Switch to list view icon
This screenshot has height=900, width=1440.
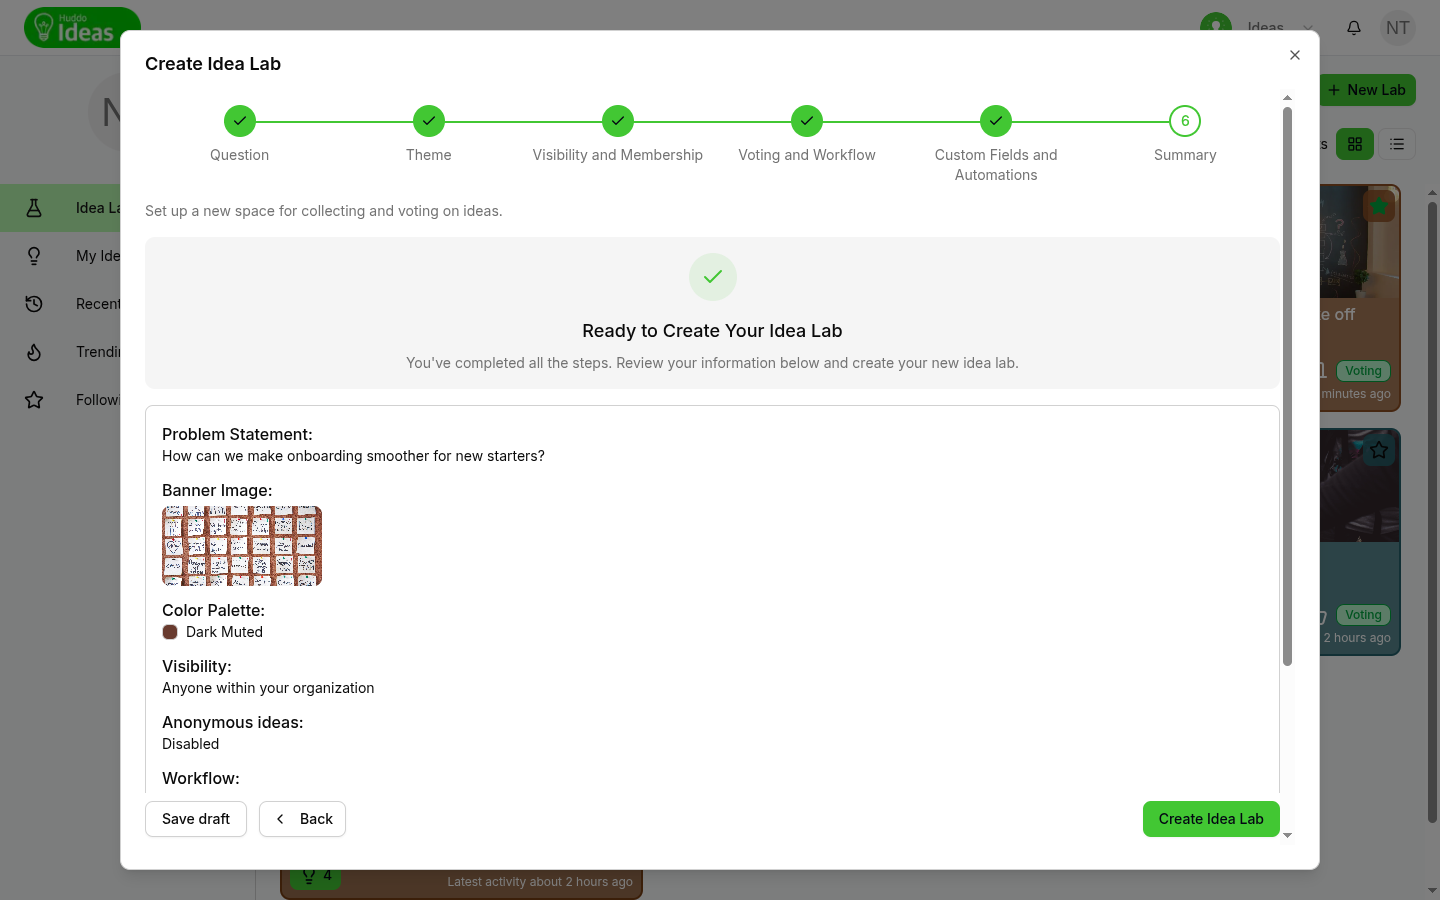[x=1397, y=144]
